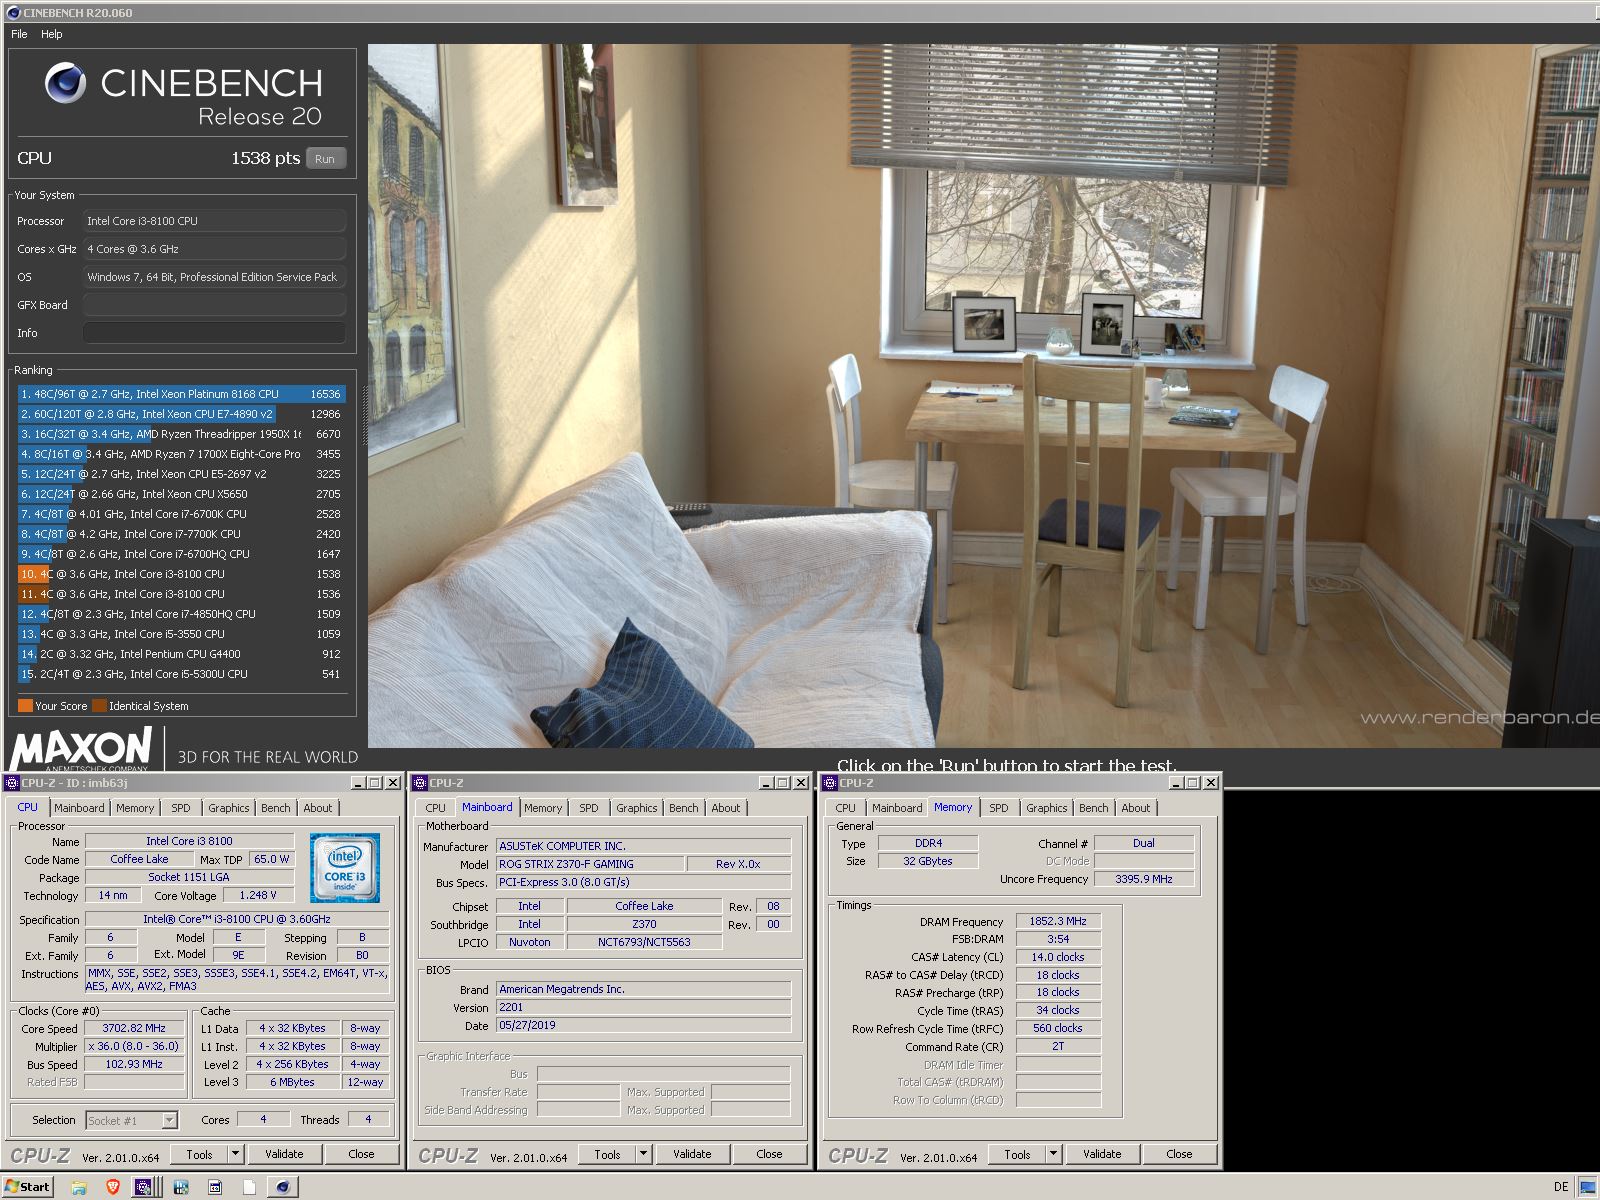Click Validate in Mainboard CPU-Z window
The image size is (1600, 1200).
pos(692,1154)
